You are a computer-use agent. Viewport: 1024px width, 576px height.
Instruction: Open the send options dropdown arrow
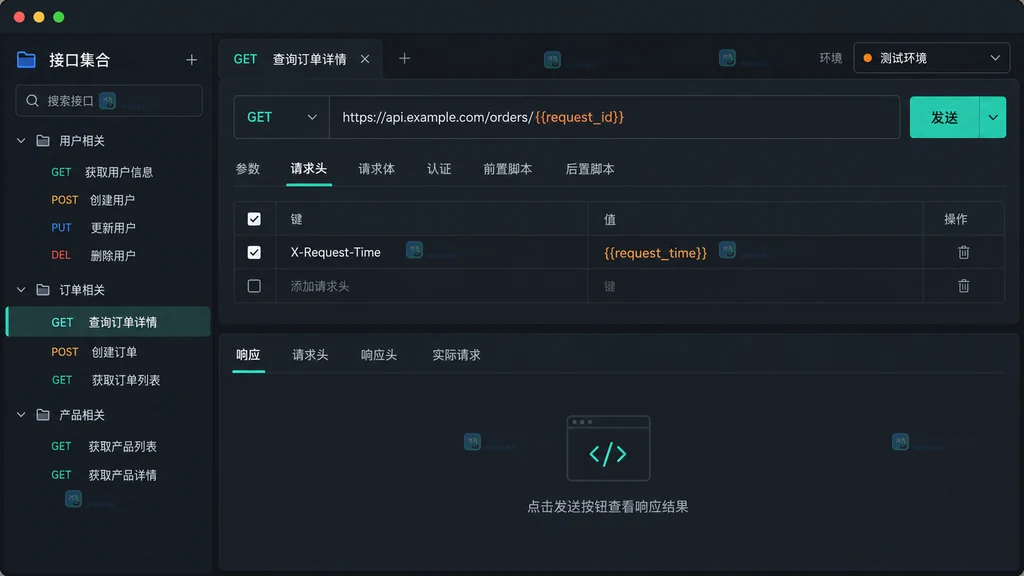tap(993, 118)
